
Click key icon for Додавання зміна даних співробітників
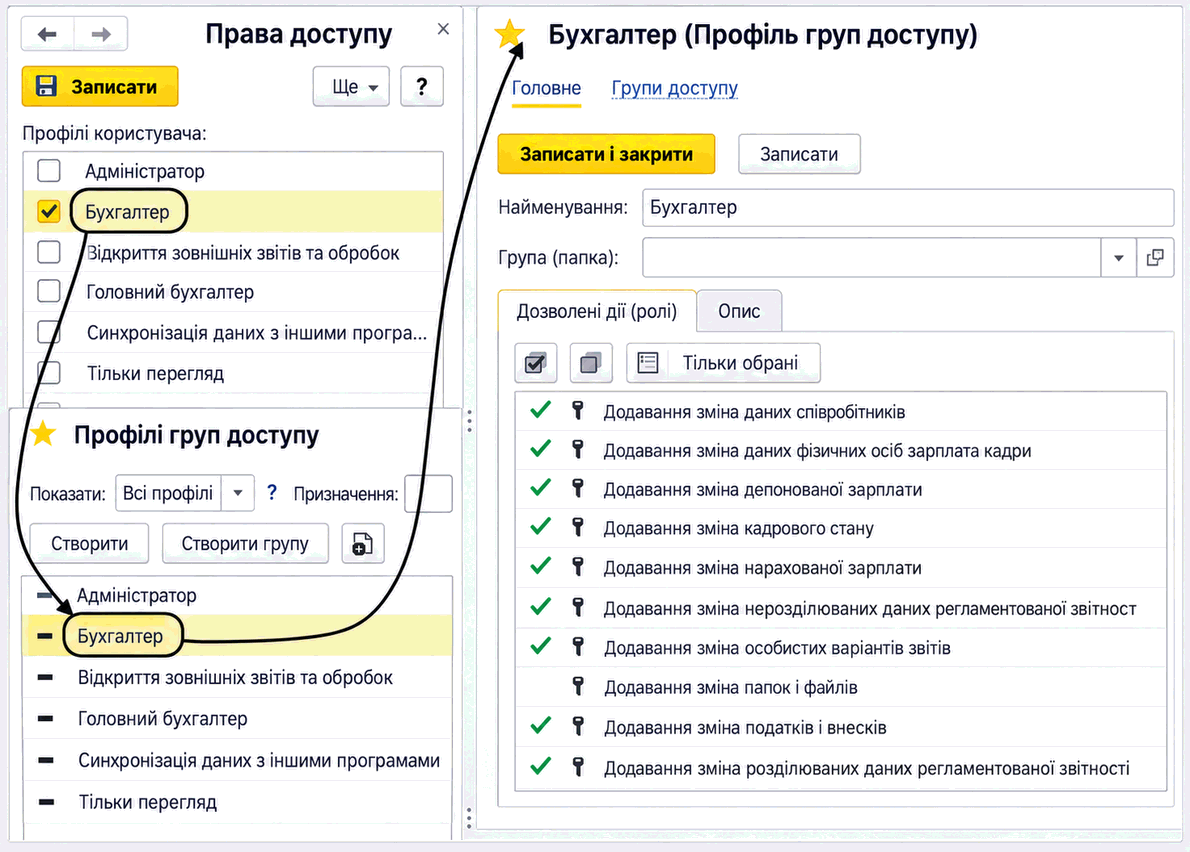point(578,411)
